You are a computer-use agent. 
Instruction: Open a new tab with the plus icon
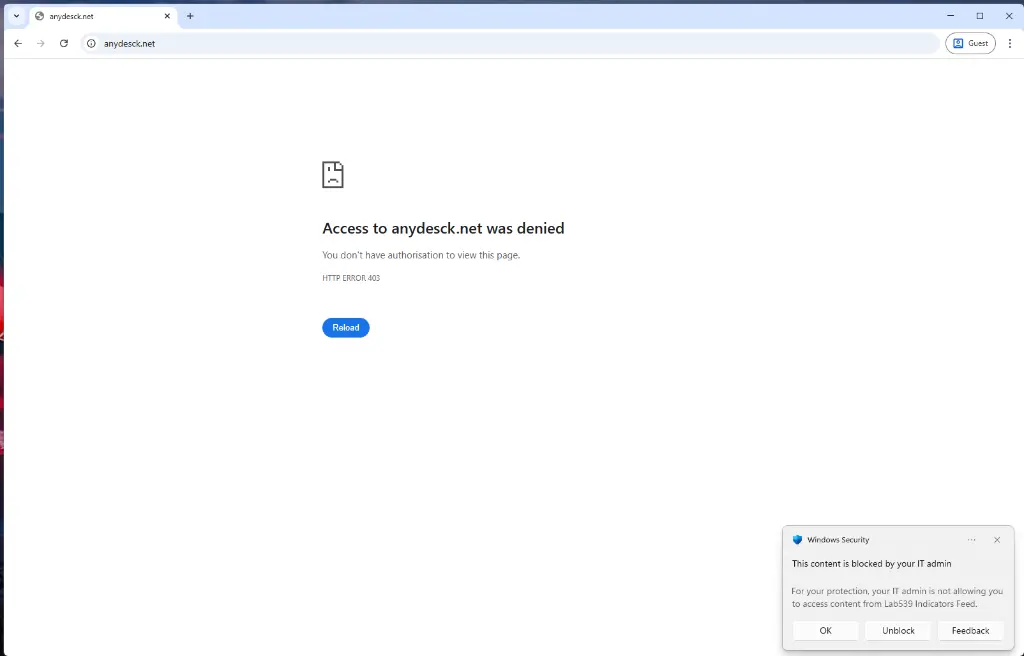pos(190,16)
